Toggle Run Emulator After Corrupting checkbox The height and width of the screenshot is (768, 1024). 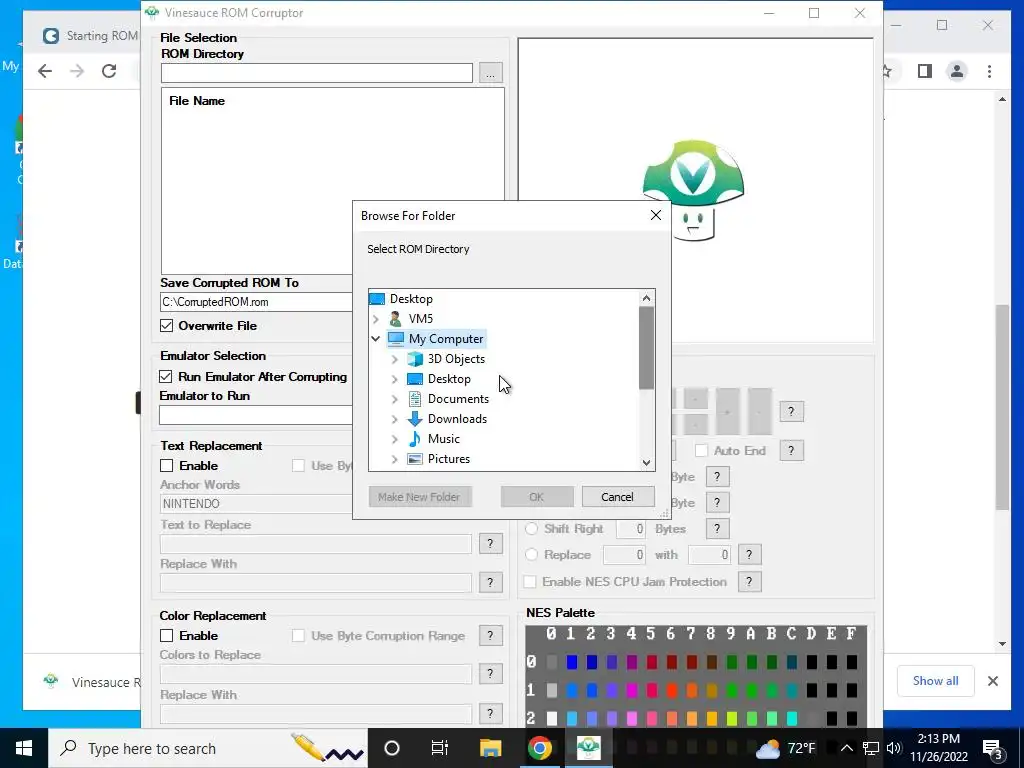click(x=166, y=377)
